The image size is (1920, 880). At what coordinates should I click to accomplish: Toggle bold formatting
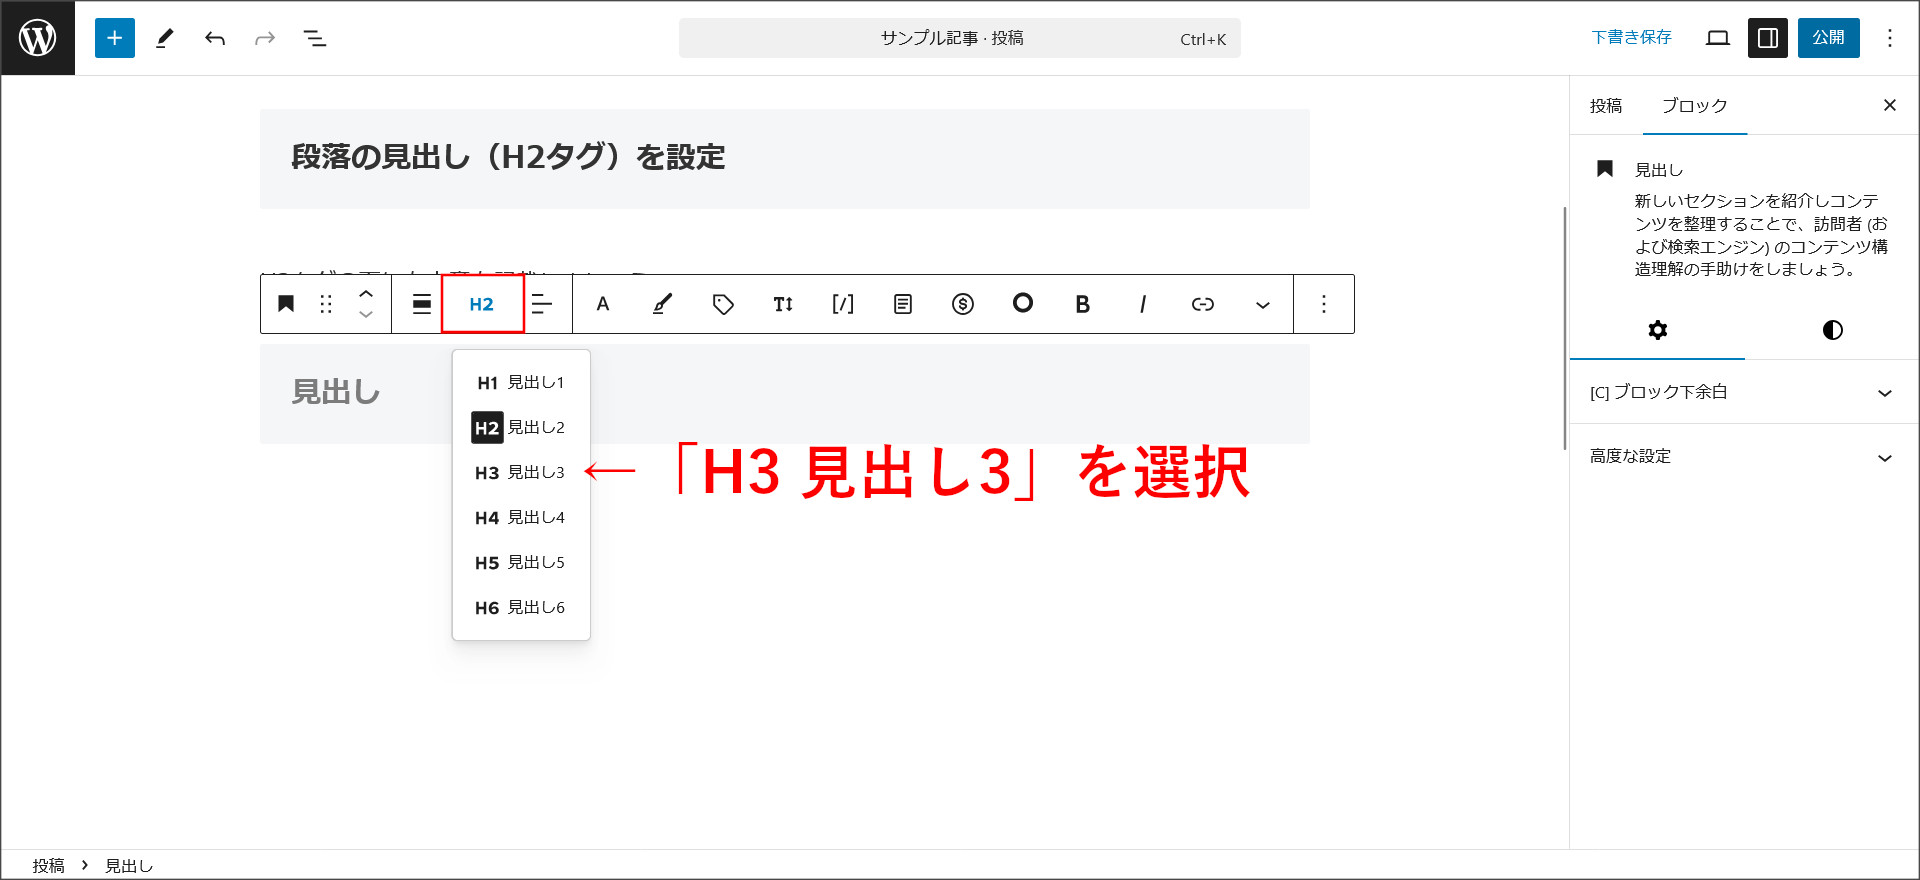1082,304
